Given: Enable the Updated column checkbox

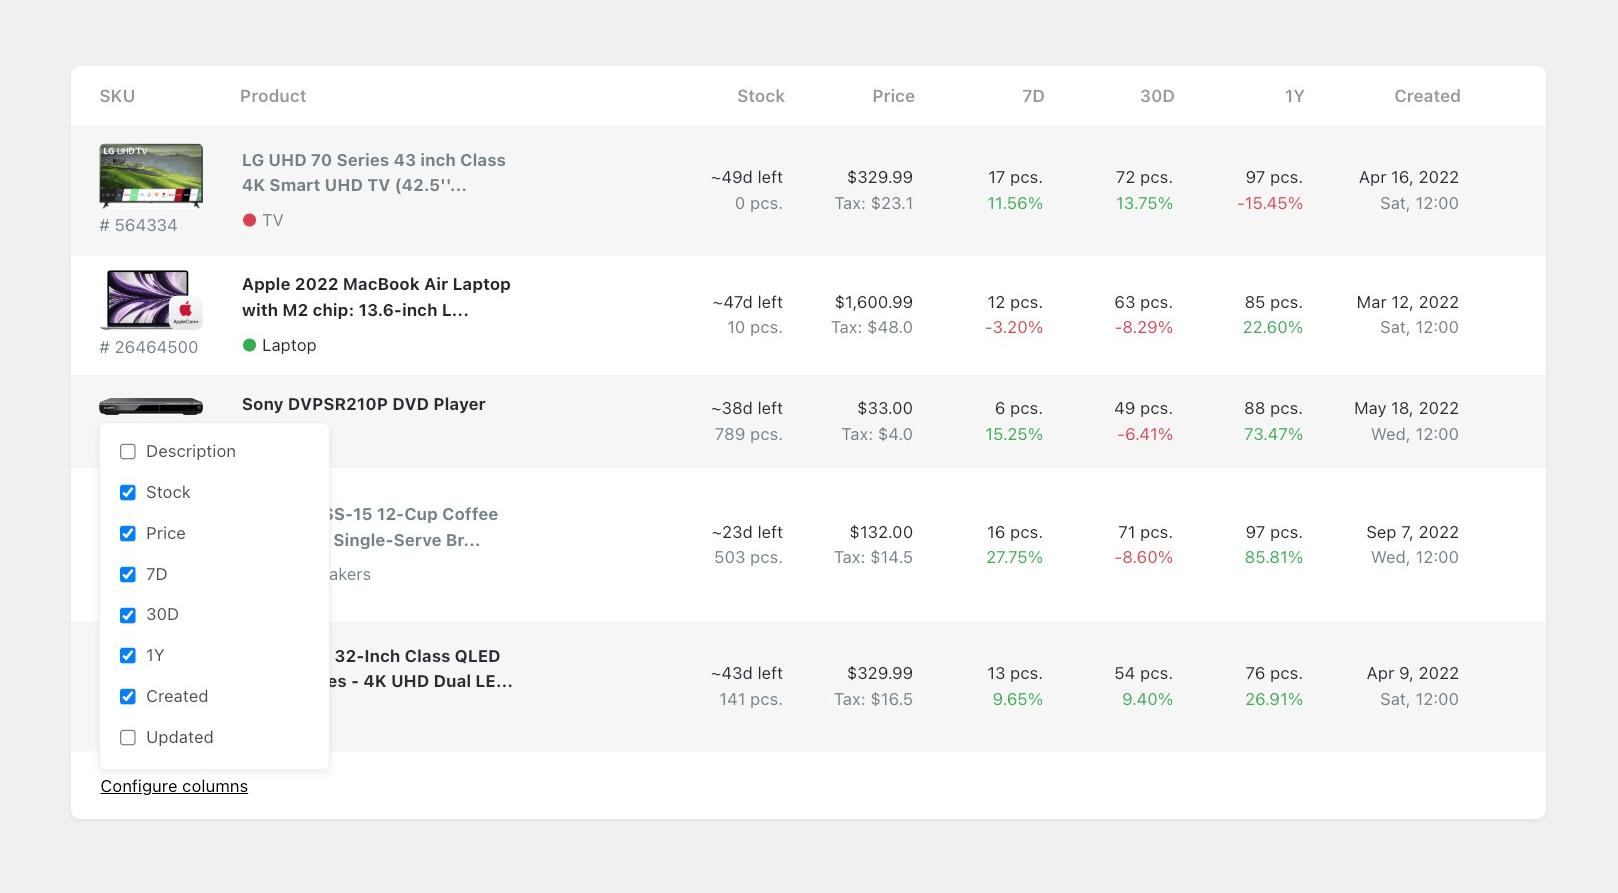Looking at the screenshot, I should [x=128, y=738].
